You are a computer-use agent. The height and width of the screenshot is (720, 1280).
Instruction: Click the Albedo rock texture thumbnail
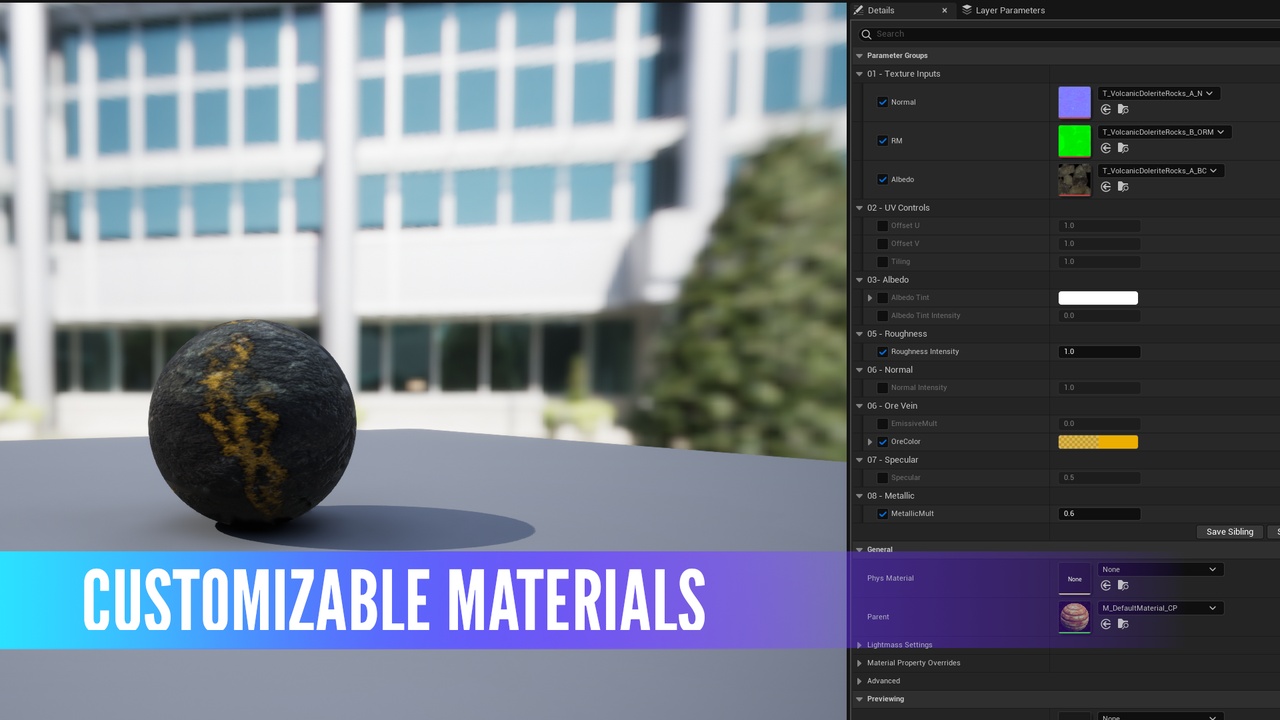click(1075, 180)
